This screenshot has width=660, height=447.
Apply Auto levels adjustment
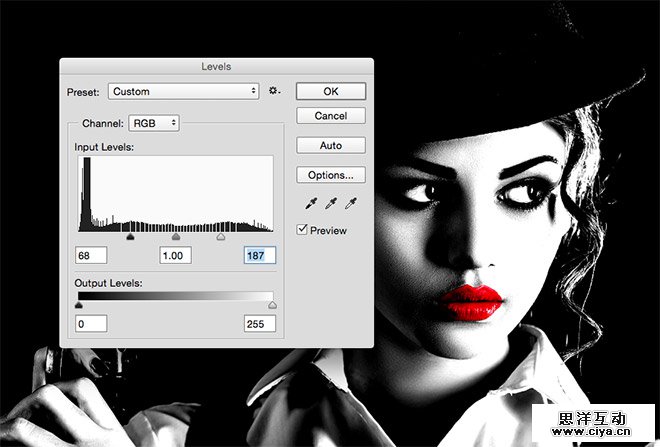(330, 146)
